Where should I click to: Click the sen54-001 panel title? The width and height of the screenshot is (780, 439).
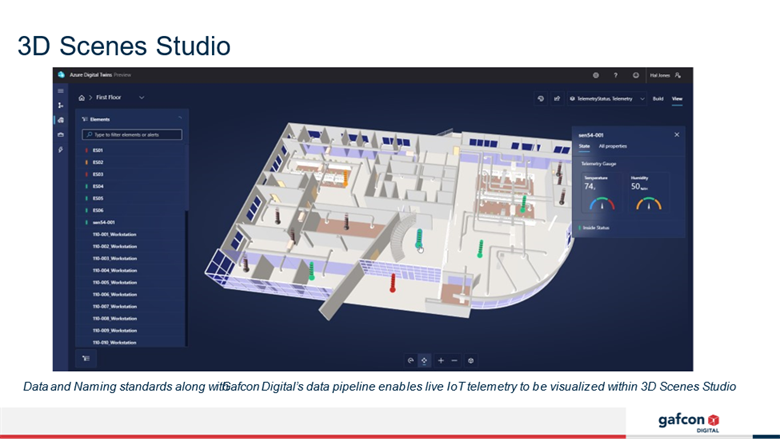(x=591, y=135)
